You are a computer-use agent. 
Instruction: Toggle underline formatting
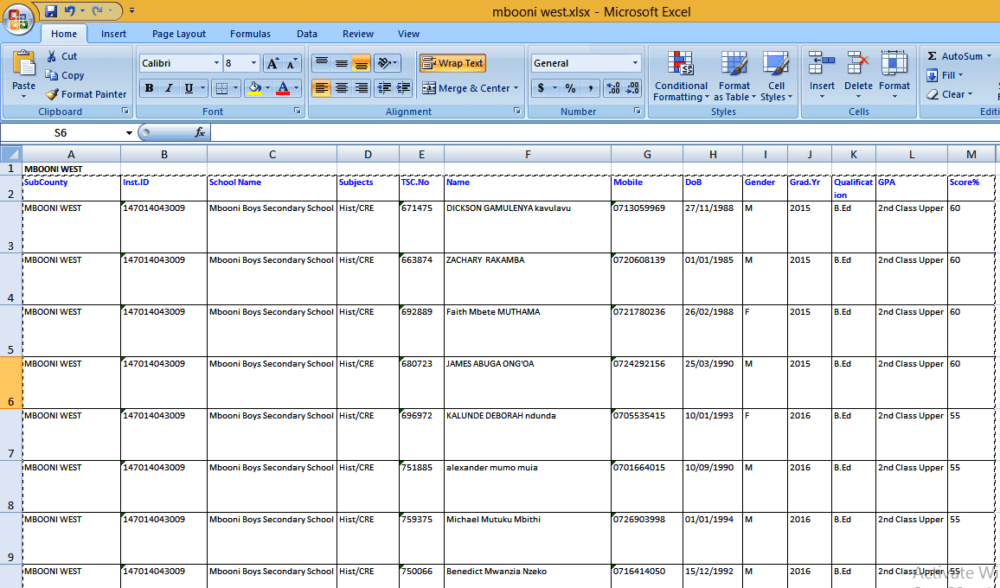tap(188, 88)
